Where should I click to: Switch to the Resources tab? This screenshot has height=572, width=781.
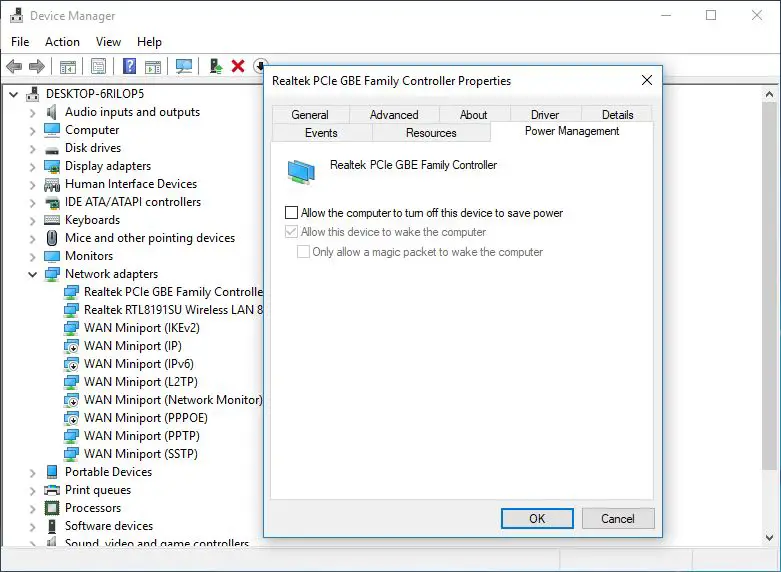pyautogui.click(x=431, y=133)
